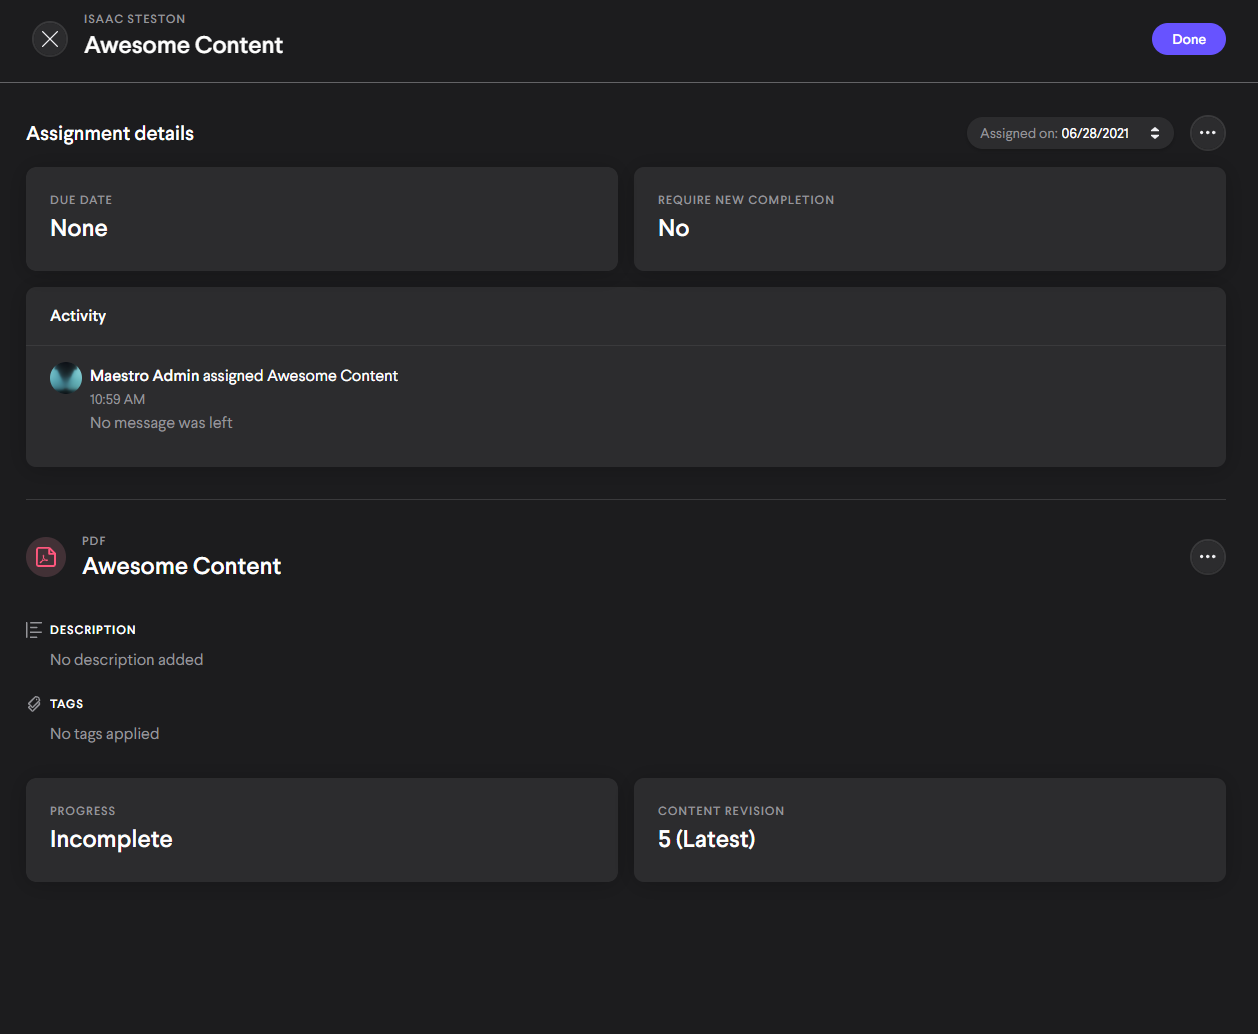Click the No description added text
This screenshot has width=1258, height=1034.
coord(127,660)
